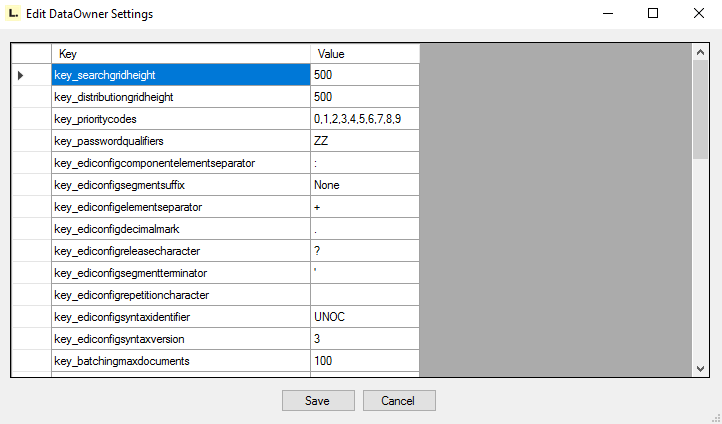Click the ZZ password qualifiers value
The width and height of the screenshot is (722, 424).
(364, 141)
